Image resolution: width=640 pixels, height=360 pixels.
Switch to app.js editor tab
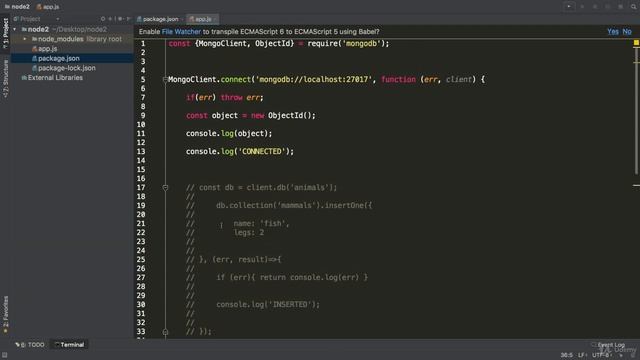202,19
